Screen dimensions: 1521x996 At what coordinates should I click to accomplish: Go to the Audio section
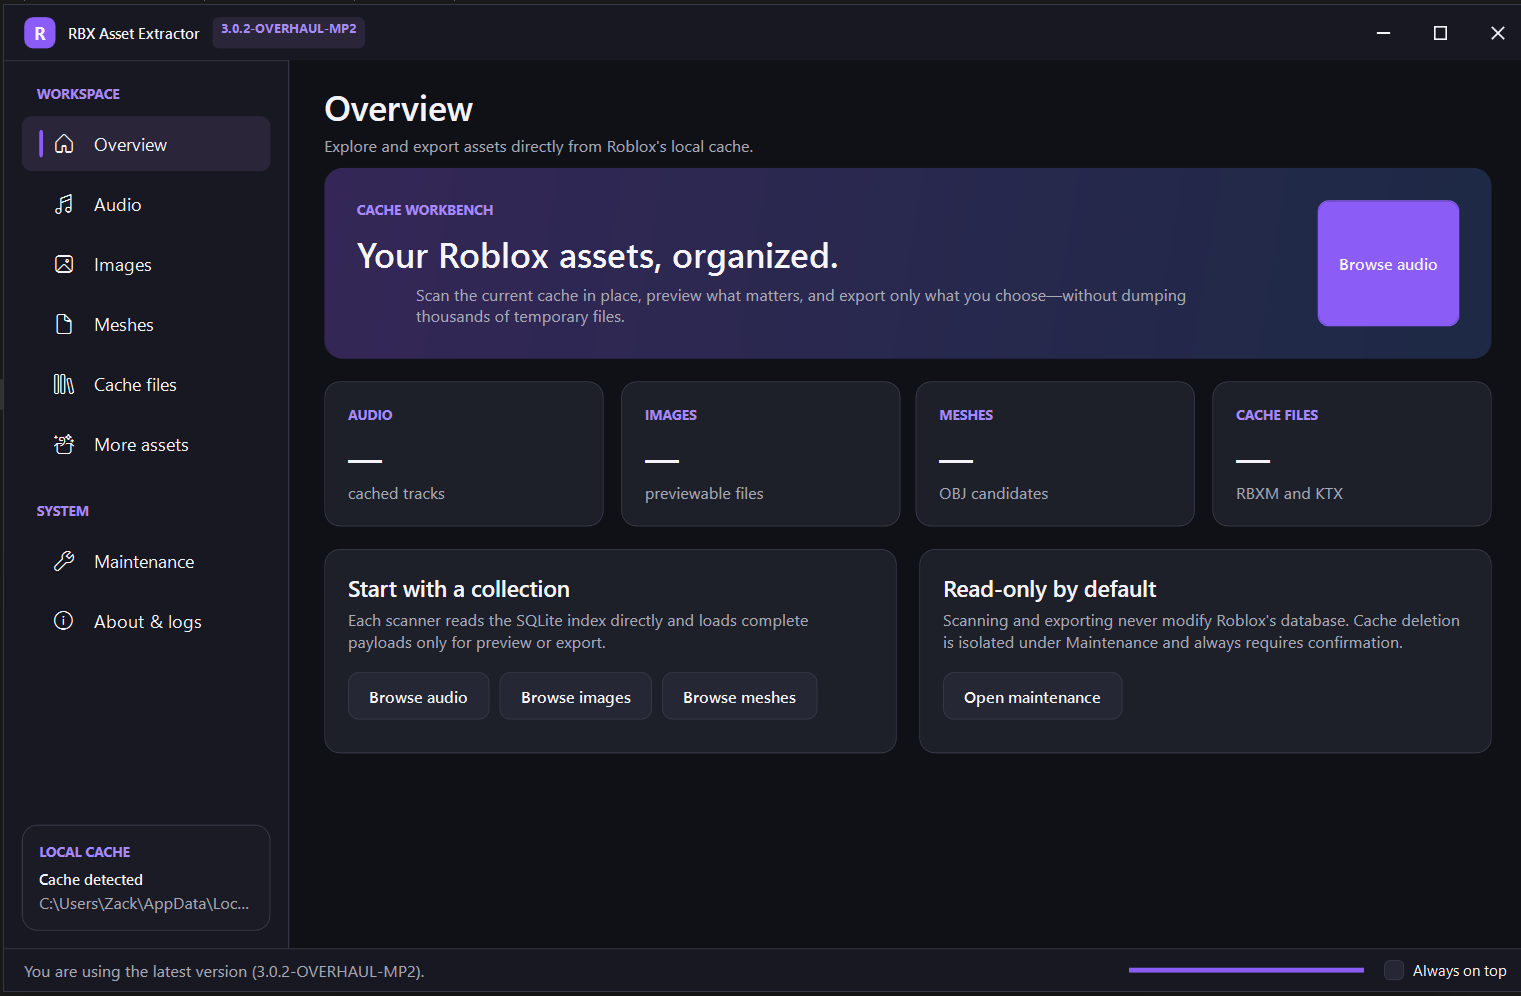click(146, 204)
